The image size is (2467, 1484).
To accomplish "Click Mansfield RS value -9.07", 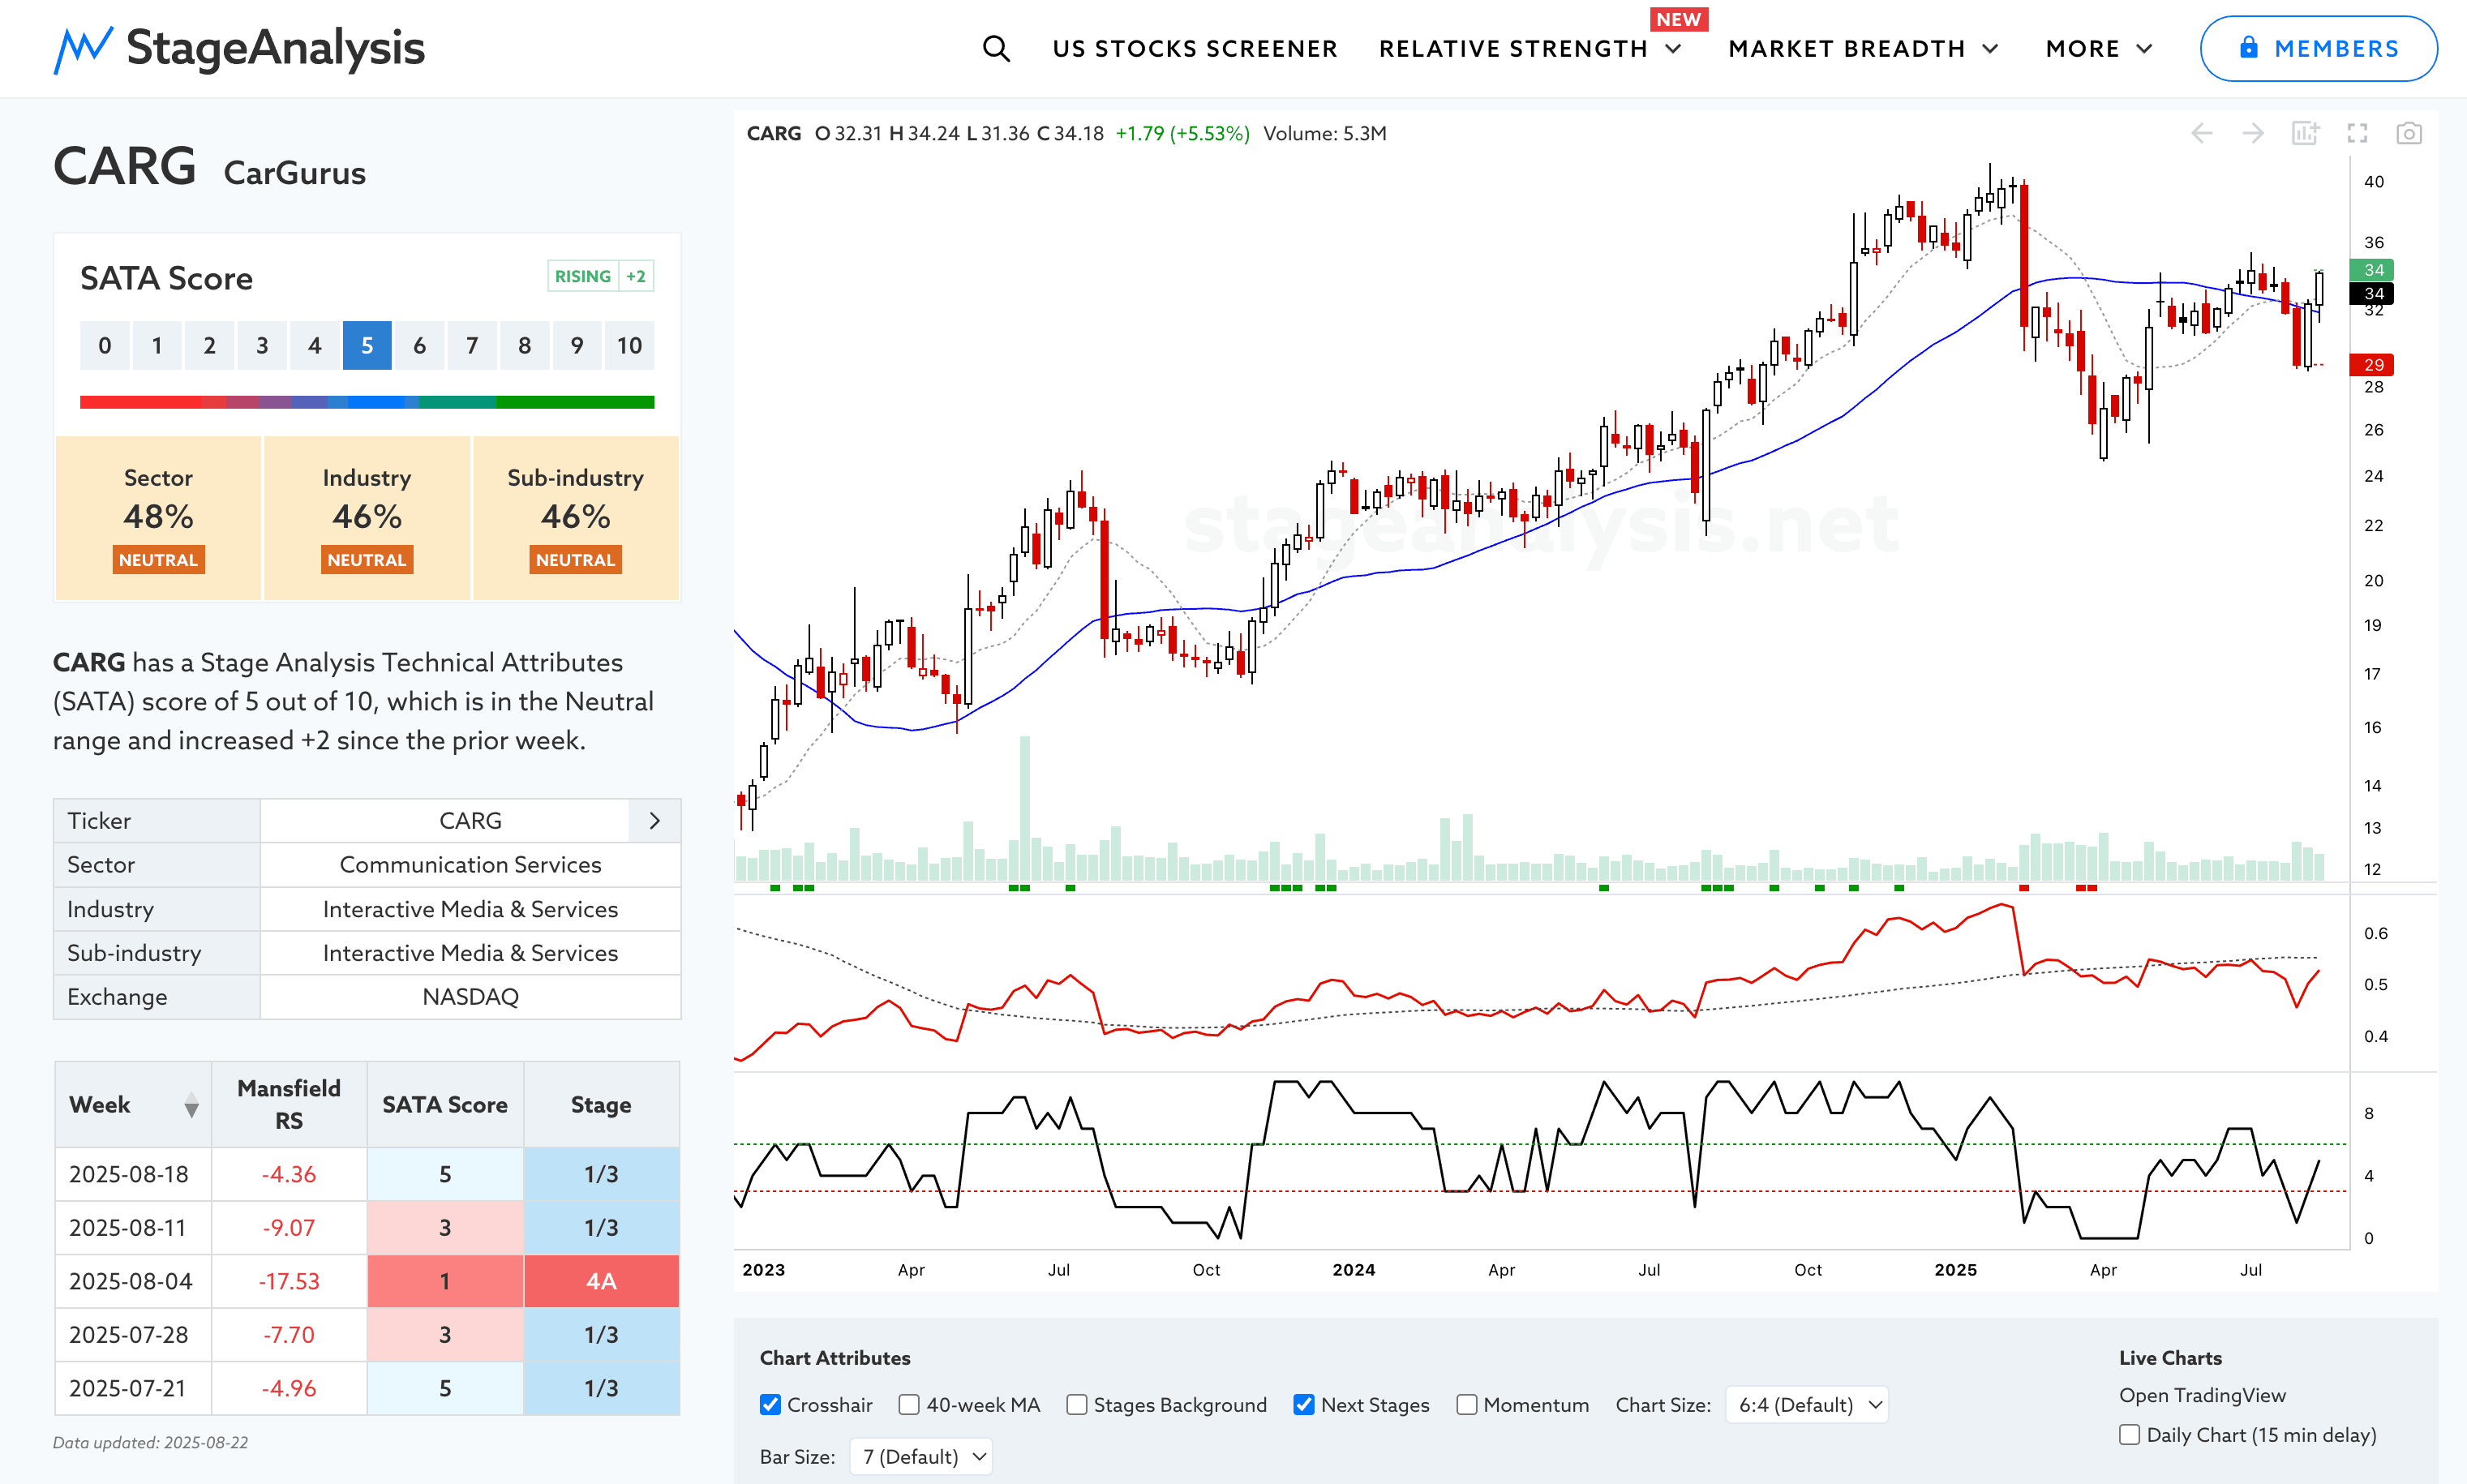I will pyautogui.click(x=288, y=1228).
